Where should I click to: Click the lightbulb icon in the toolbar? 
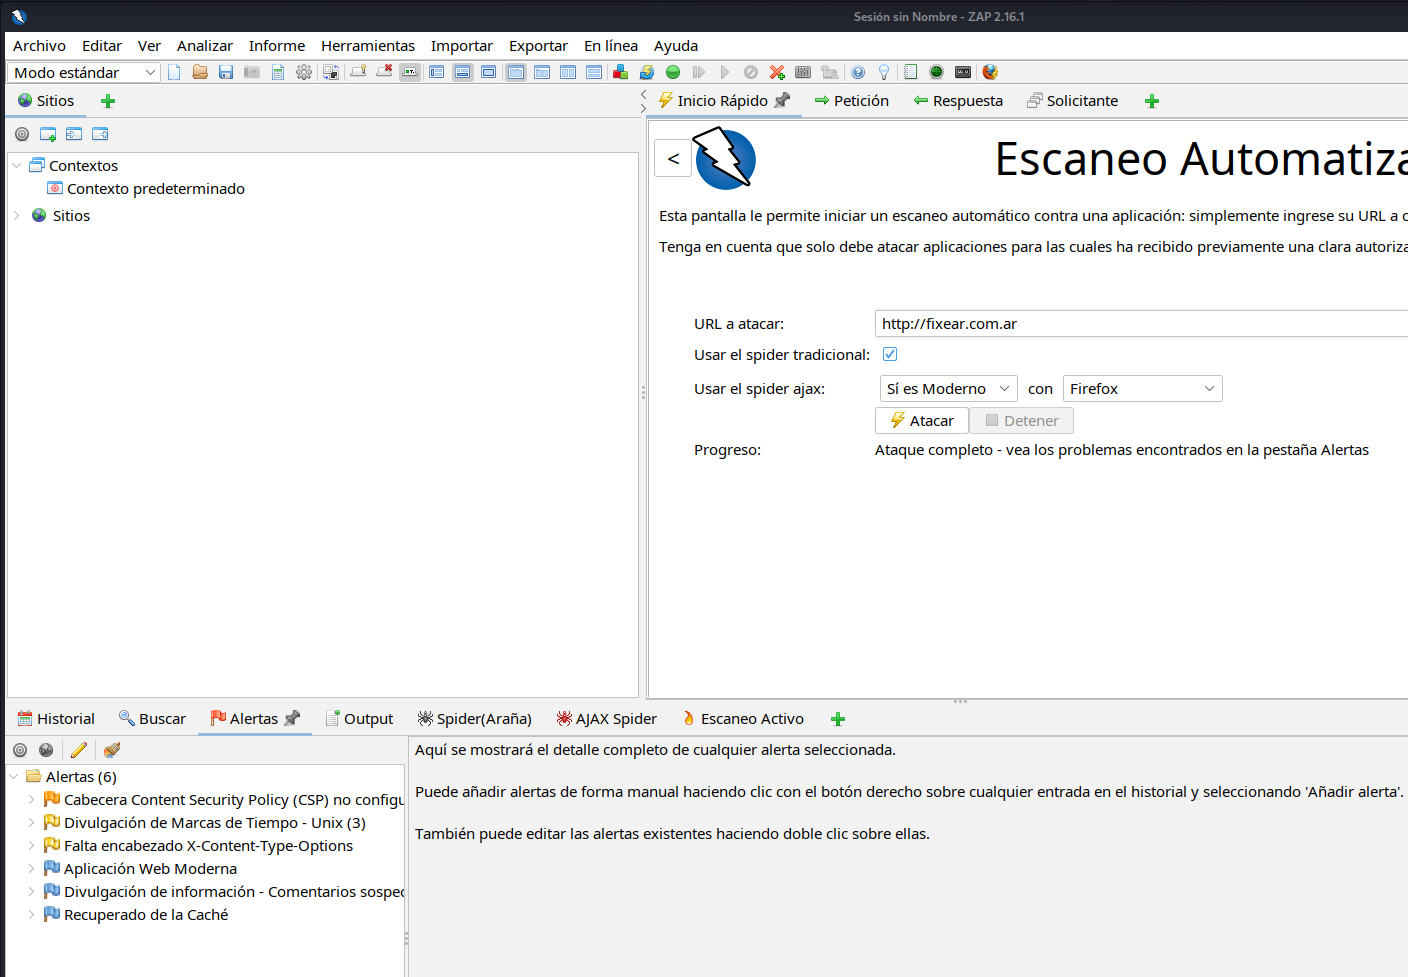[884, 72]
